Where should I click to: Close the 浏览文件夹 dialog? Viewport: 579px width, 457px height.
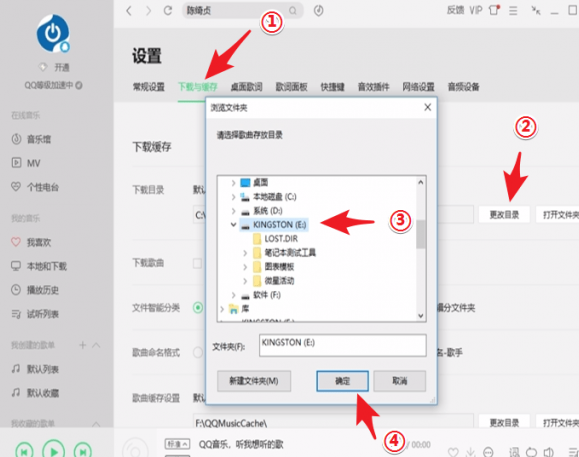(x=428, y=107)
